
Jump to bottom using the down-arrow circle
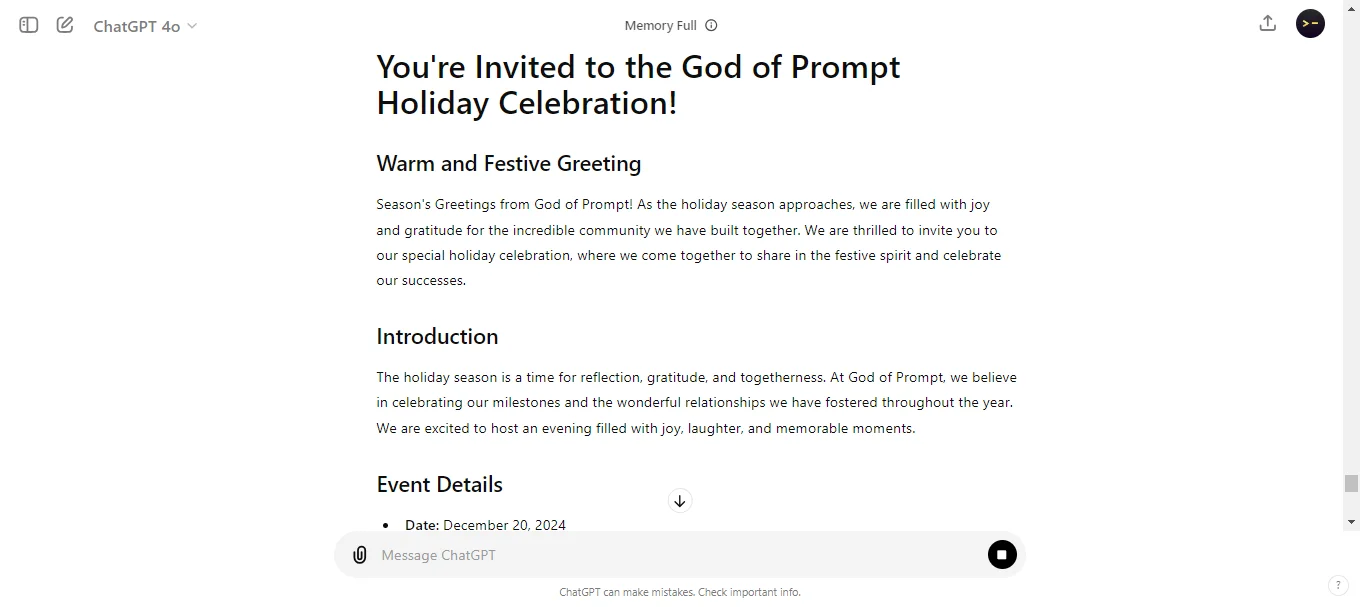[x=680, y=500]
